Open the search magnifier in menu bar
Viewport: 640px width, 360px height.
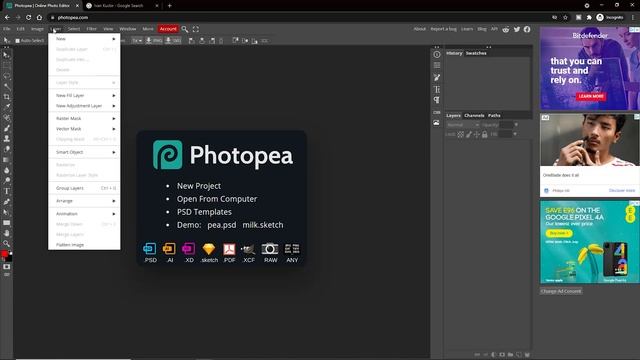(x=185, y=29)
